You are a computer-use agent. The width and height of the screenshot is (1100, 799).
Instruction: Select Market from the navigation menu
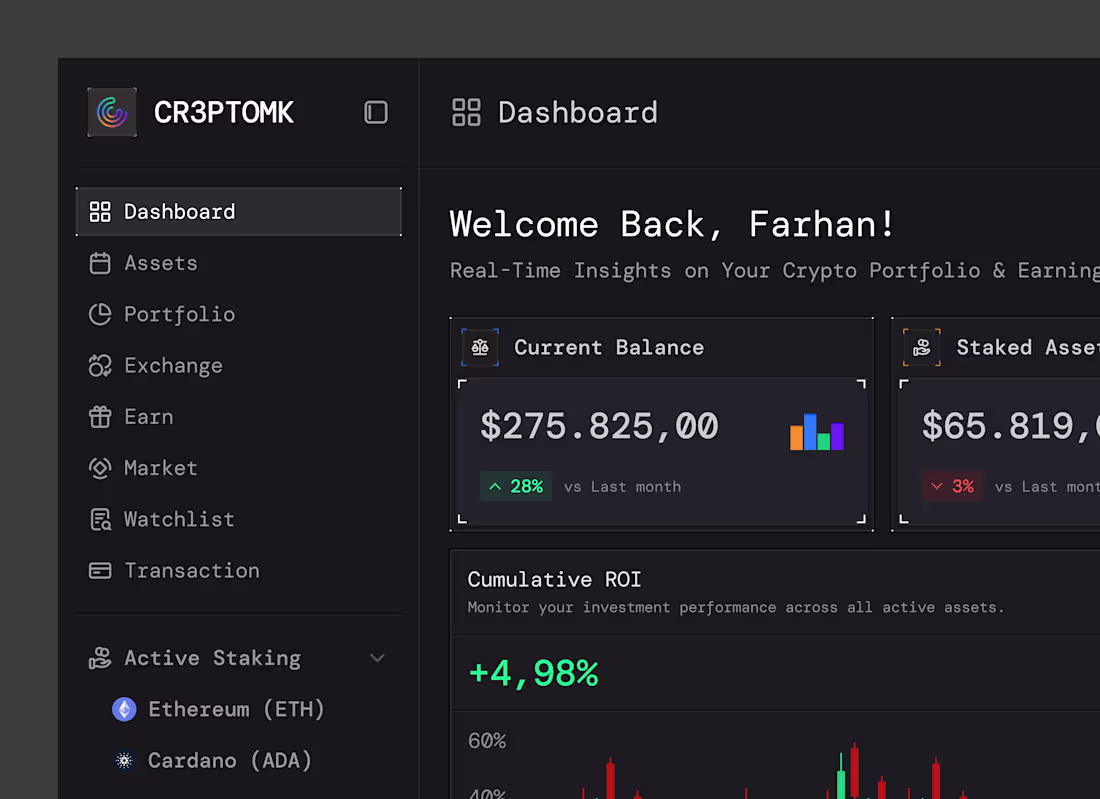(160, 467)
